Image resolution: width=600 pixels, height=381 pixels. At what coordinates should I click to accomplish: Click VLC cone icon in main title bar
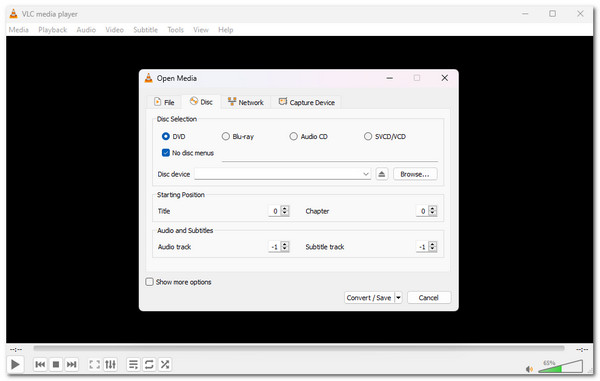click(x=13, y=14)
